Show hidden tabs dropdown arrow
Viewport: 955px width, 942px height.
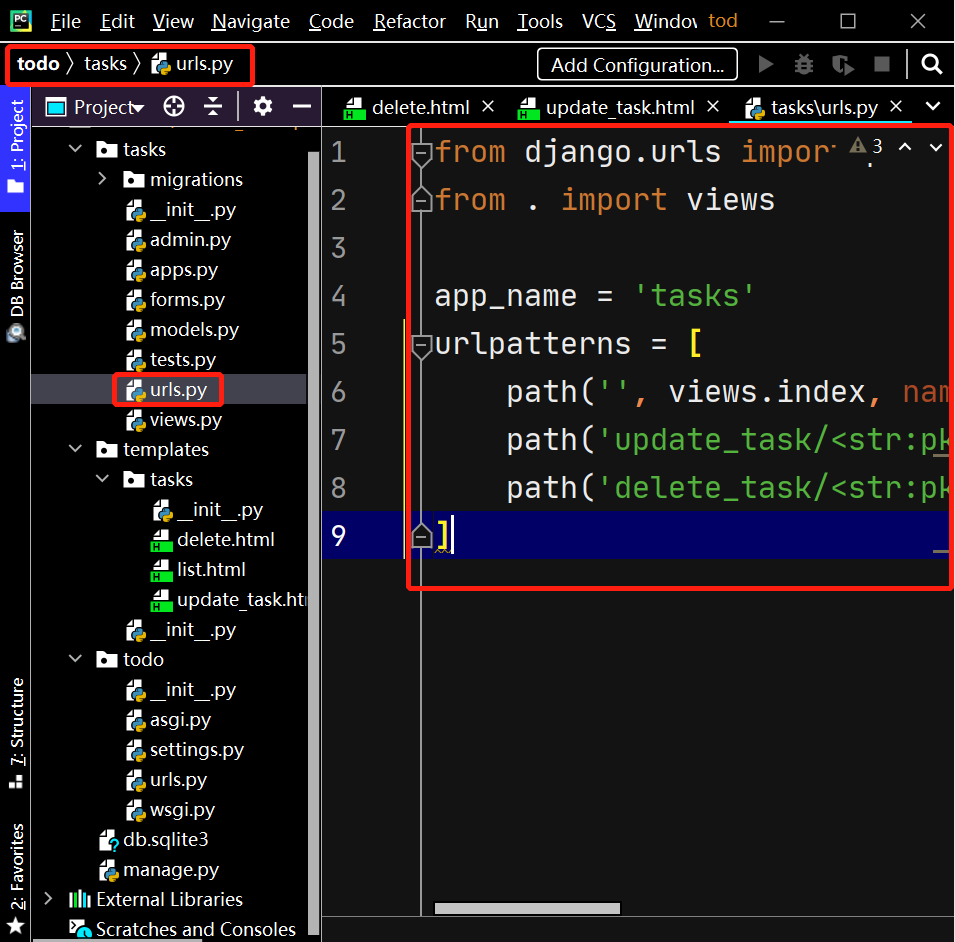(x=932, y=107)
